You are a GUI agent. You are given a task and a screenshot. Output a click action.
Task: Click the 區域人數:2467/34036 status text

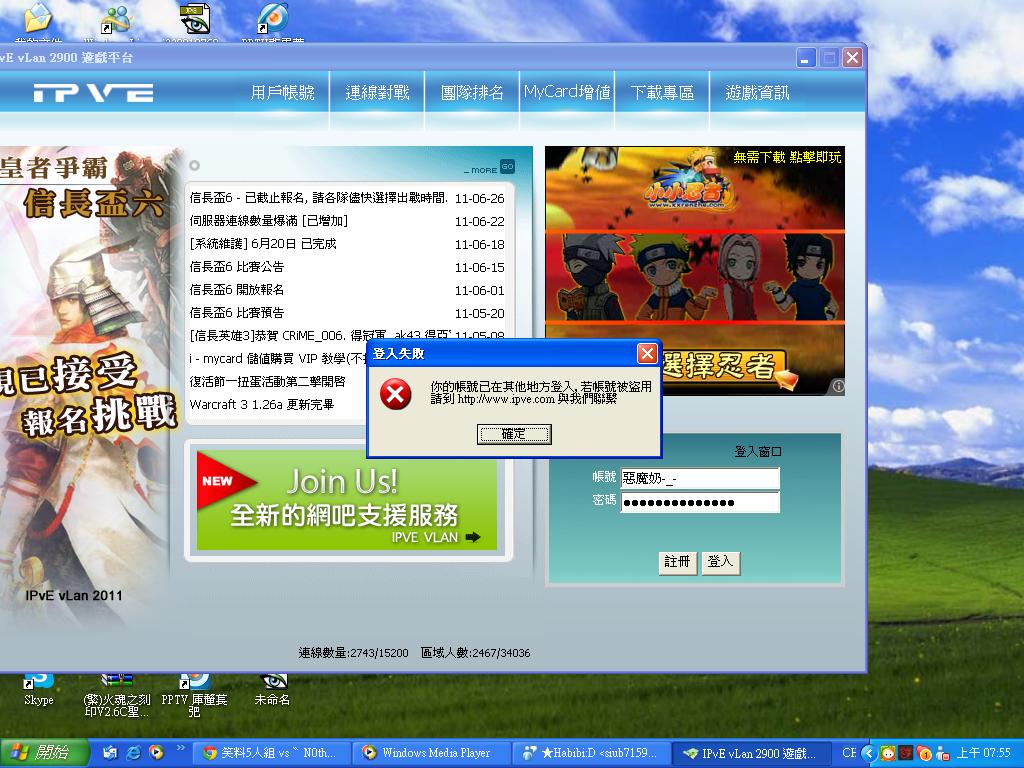click(475, 652)
